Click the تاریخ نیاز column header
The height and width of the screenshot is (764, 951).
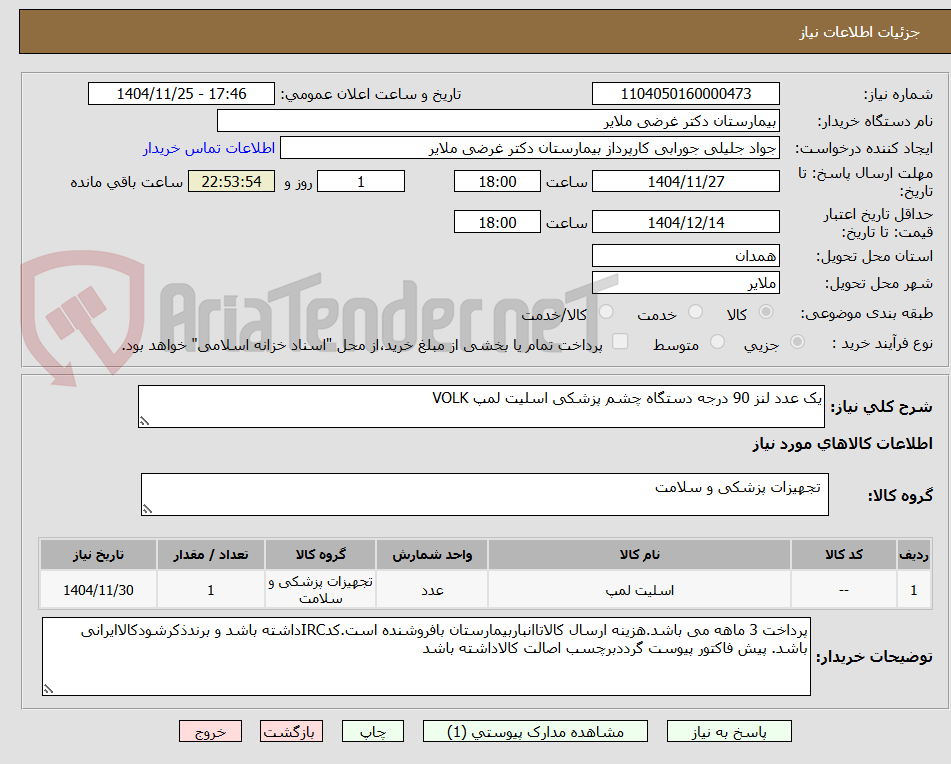[98, 554]
